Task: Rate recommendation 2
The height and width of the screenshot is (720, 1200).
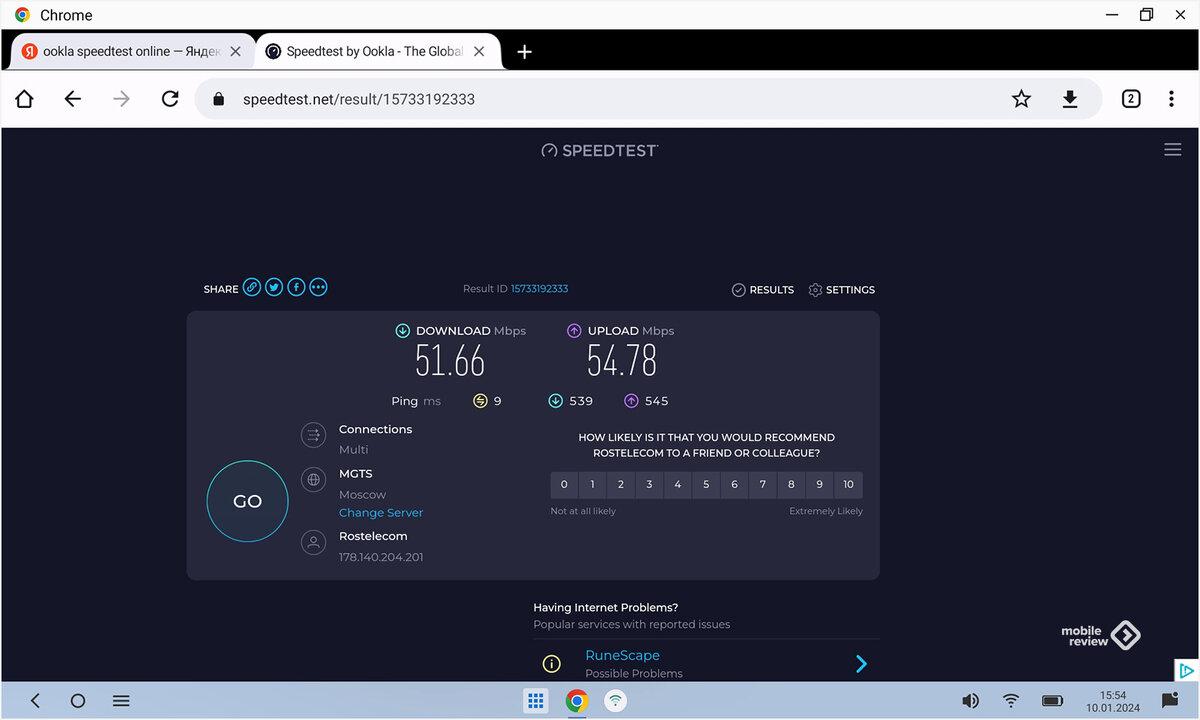Action: point(621,485)
